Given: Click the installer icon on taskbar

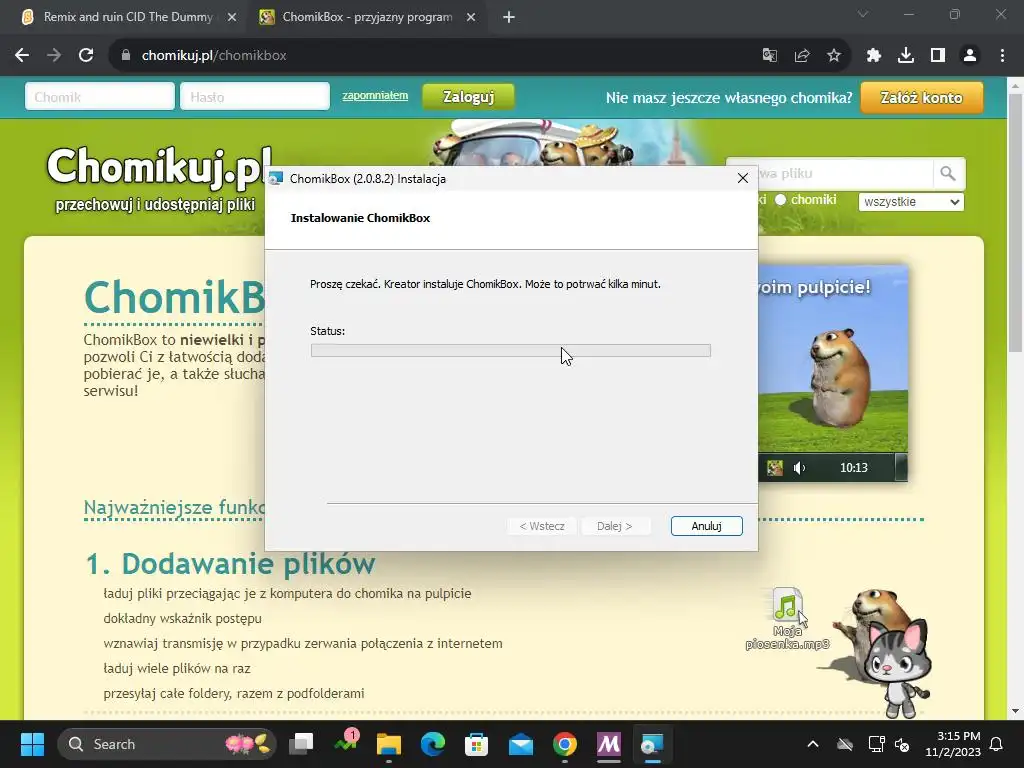Looking at the screenshot, I should click(652, 744).
